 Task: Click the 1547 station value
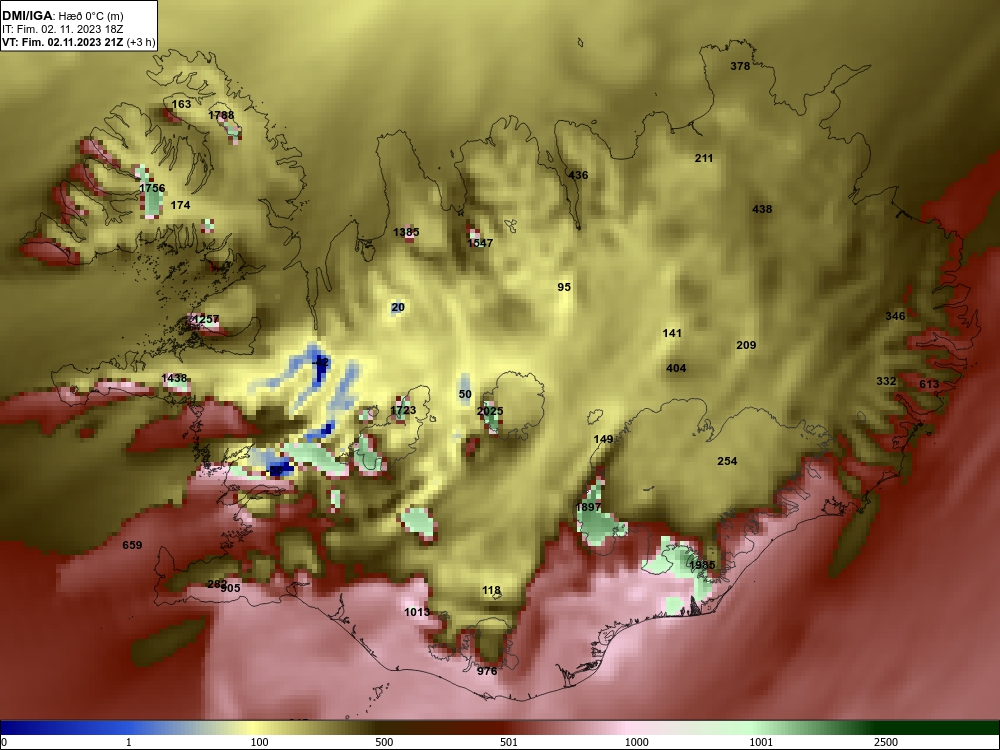pyautogui.click(x=480, y=243)
